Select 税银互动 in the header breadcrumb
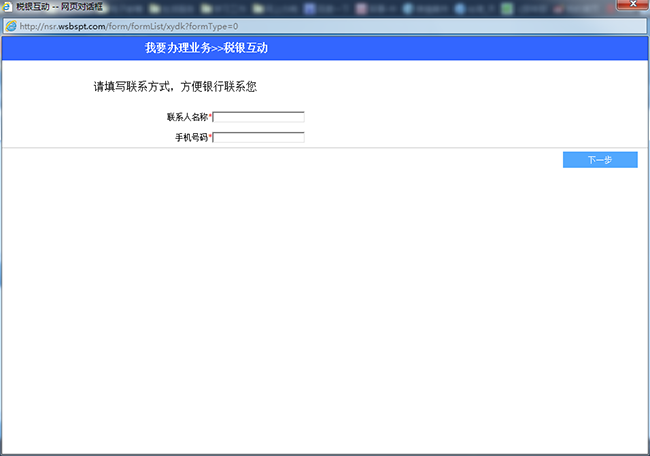This screenshot has height=456, width=650. coord(246,48)
